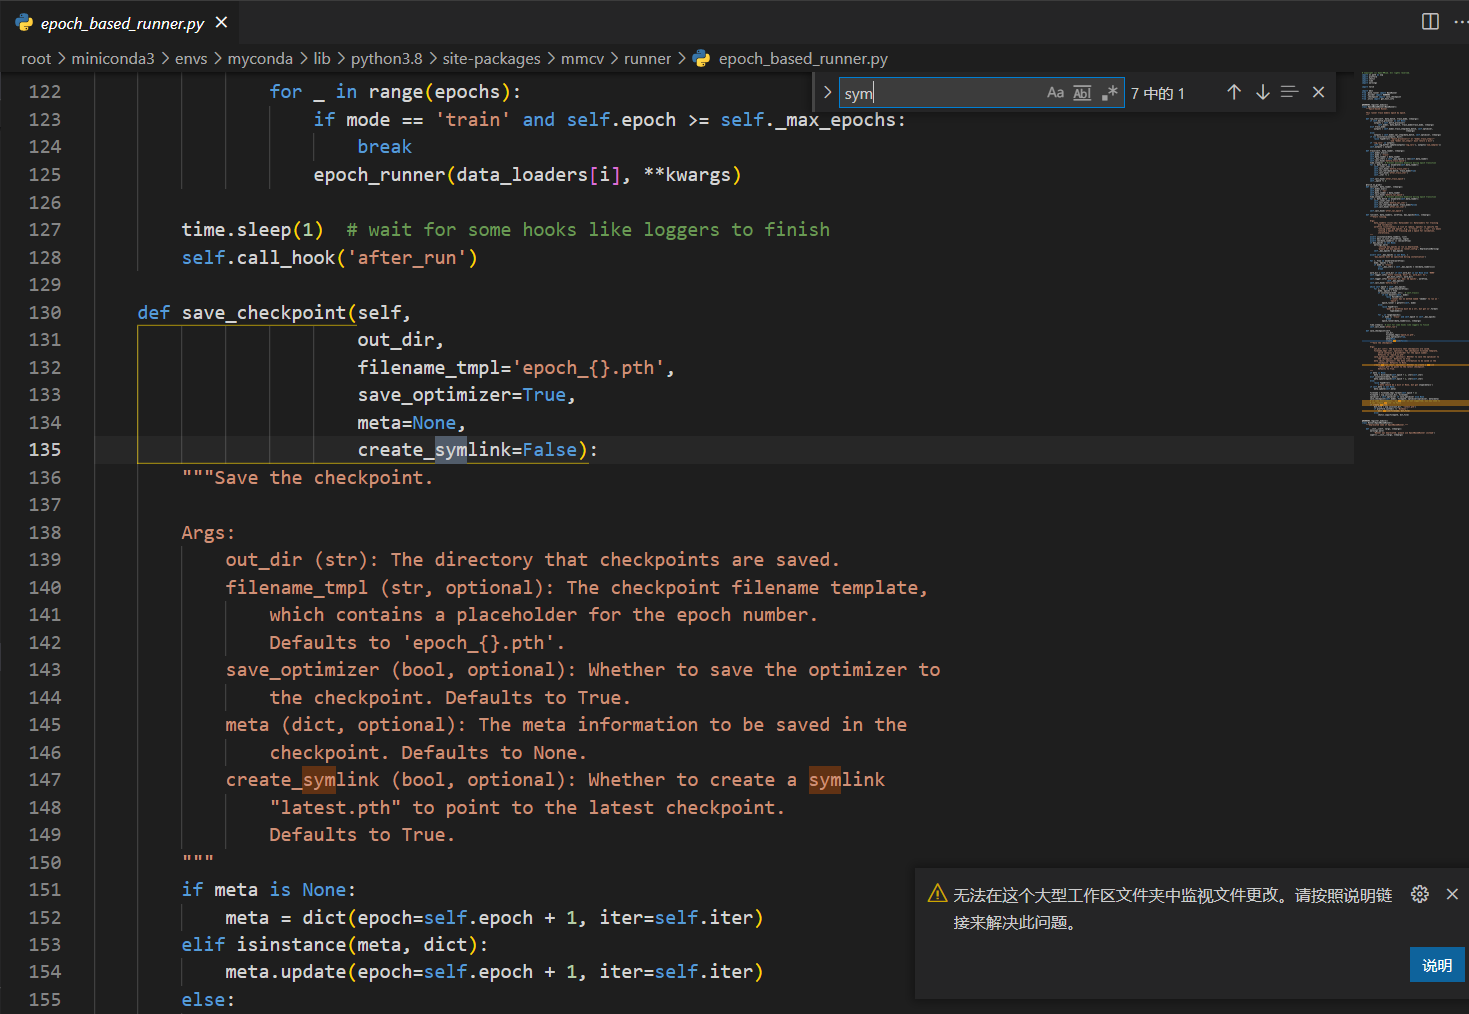This screenshot has width=1469, height=1014.
Task: Click the Python icon on the epoch_based_runner.py tab
Action: tap(24, 22)
